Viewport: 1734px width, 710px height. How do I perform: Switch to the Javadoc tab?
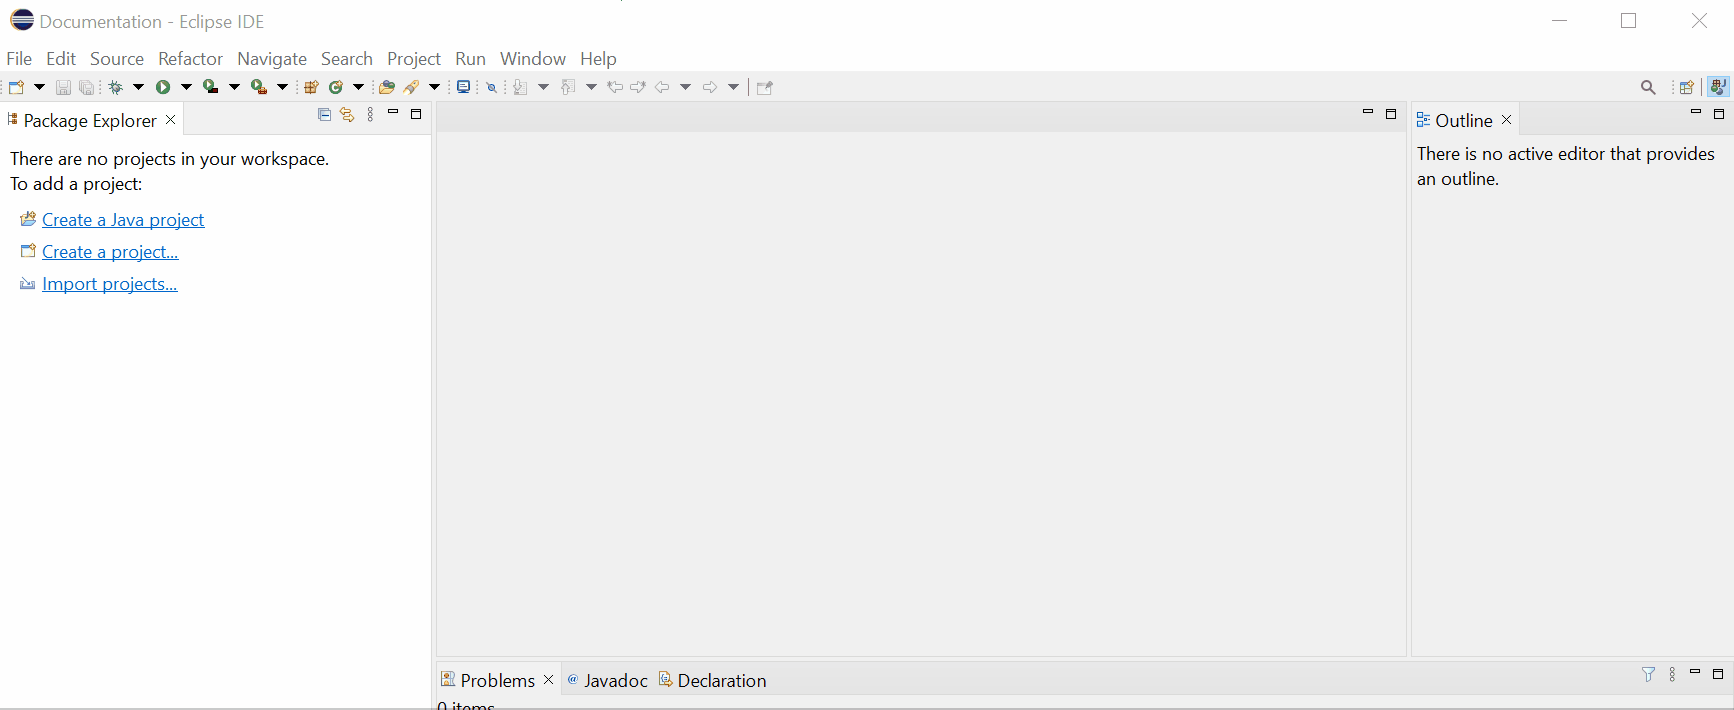coord(608,680)
